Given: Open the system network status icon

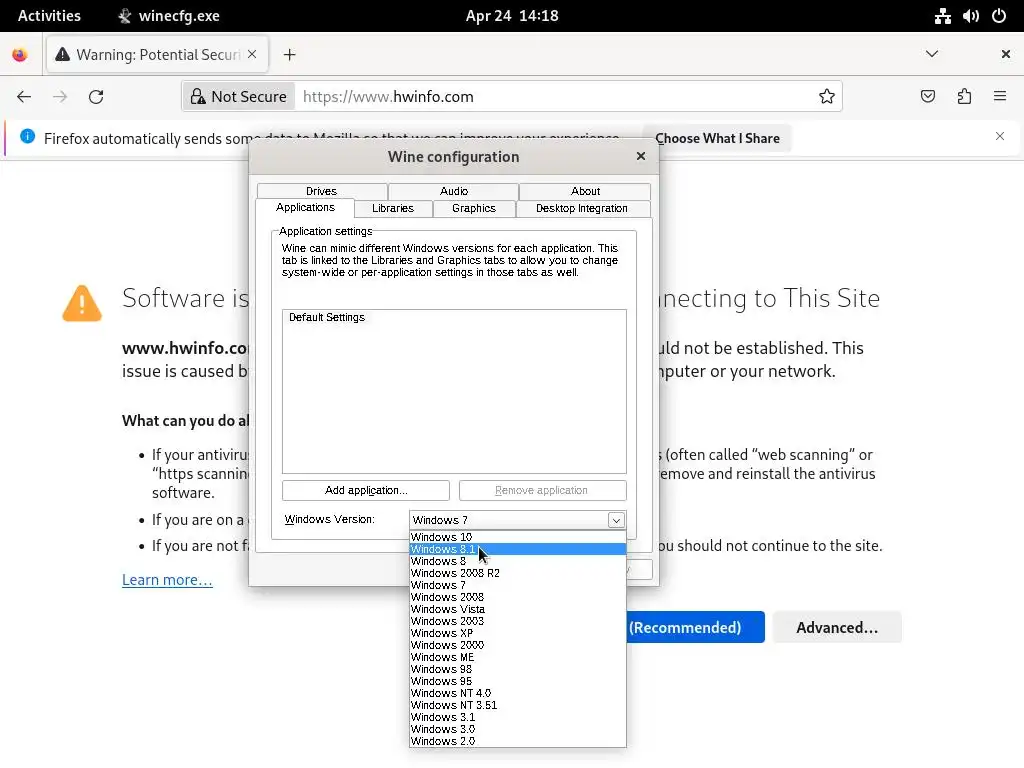Looking at the screenshot, I should point(942,16).
